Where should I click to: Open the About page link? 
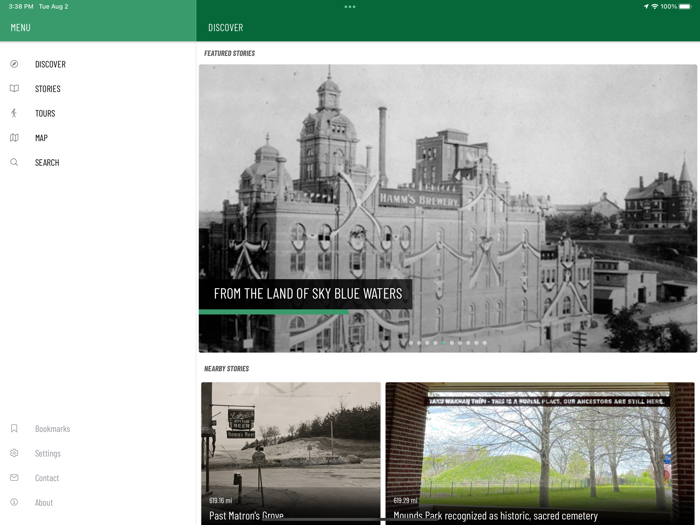click(44, 503)
